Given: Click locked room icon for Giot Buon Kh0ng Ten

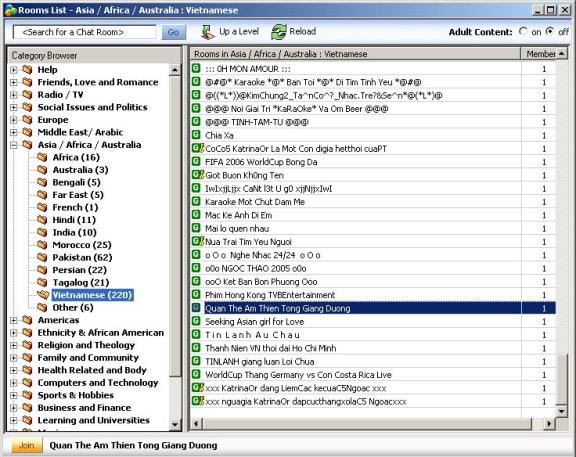Looking at the screenshot, I should click(x=198, y=174).
